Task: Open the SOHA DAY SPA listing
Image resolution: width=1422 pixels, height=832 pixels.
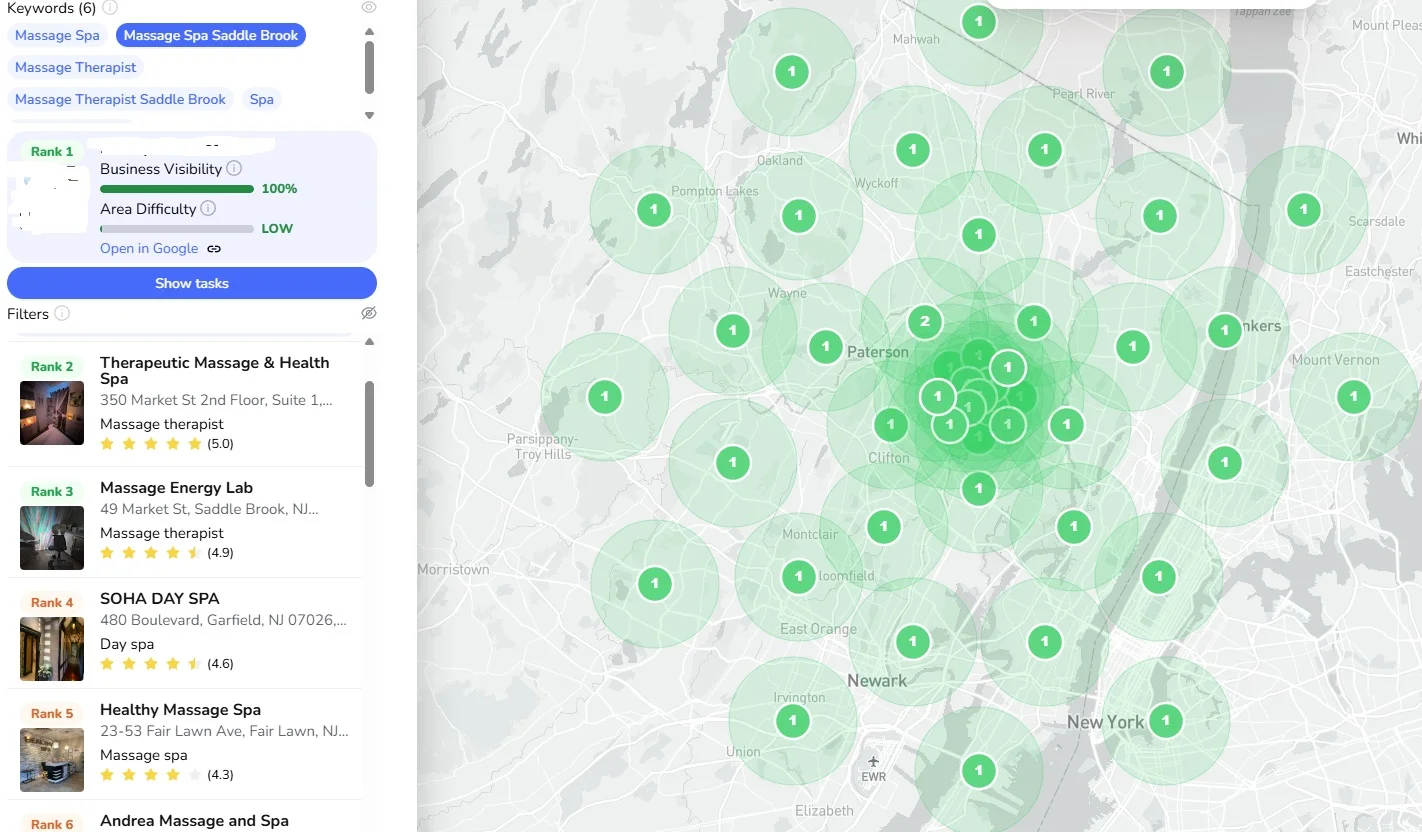Action: click(159, 599)
